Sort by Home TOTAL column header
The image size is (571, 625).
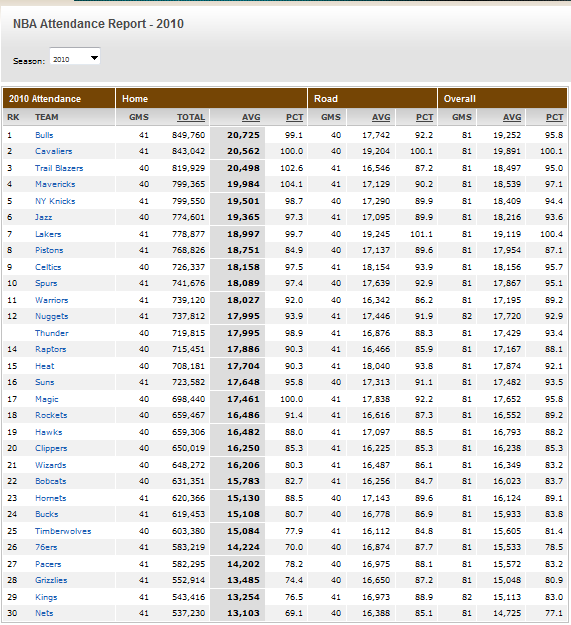(x=191, y=117)
